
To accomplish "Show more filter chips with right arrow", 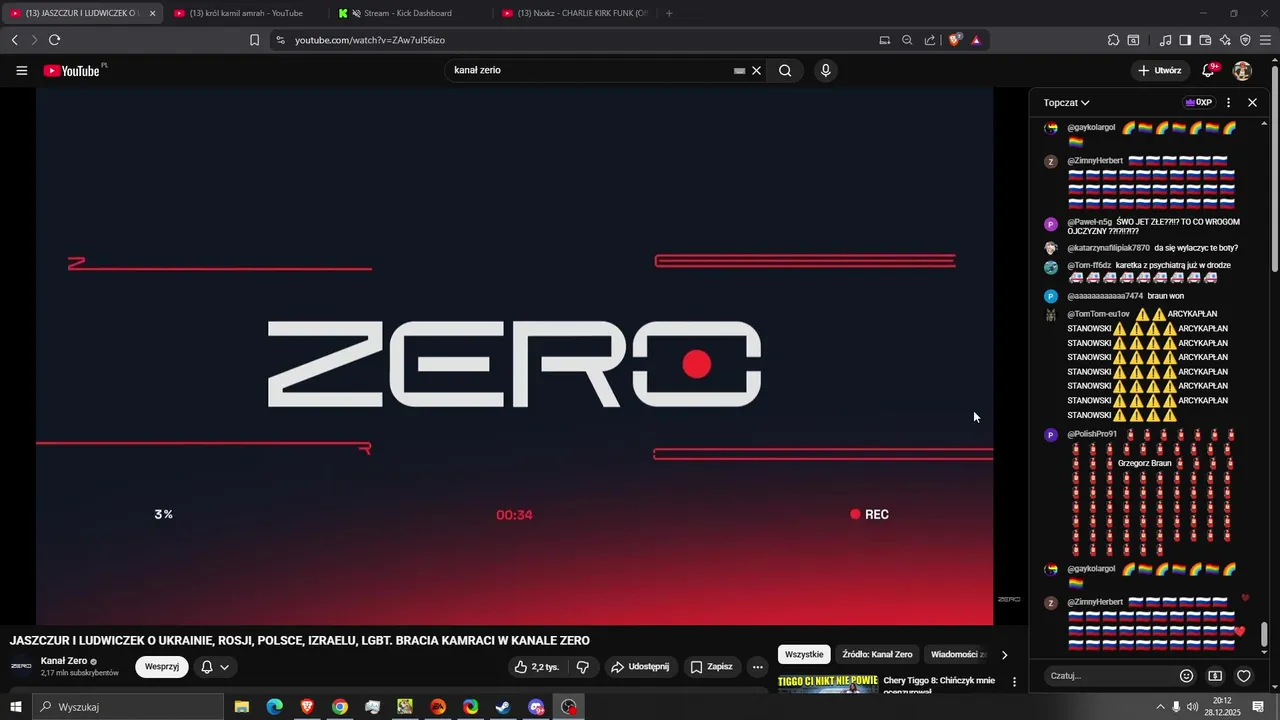I will (1005, 654).
